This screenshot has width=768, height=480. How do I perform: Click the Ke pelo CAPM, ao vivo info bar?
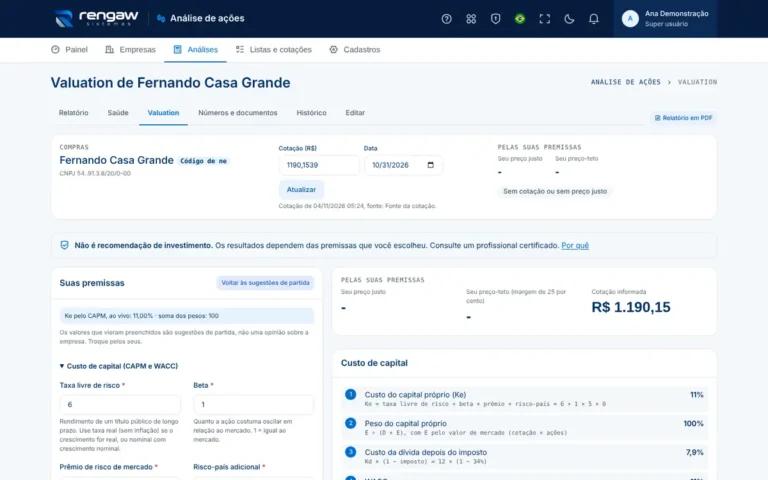pyautogui.click(x=187, y=315)
